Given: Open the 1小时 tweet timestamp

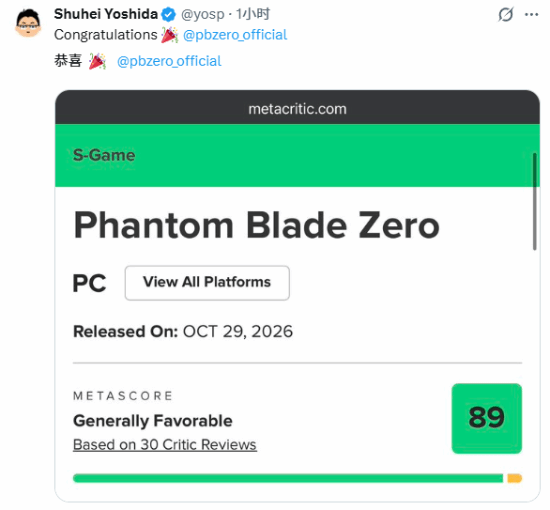Looking at the screenshot, I should 253,14.
